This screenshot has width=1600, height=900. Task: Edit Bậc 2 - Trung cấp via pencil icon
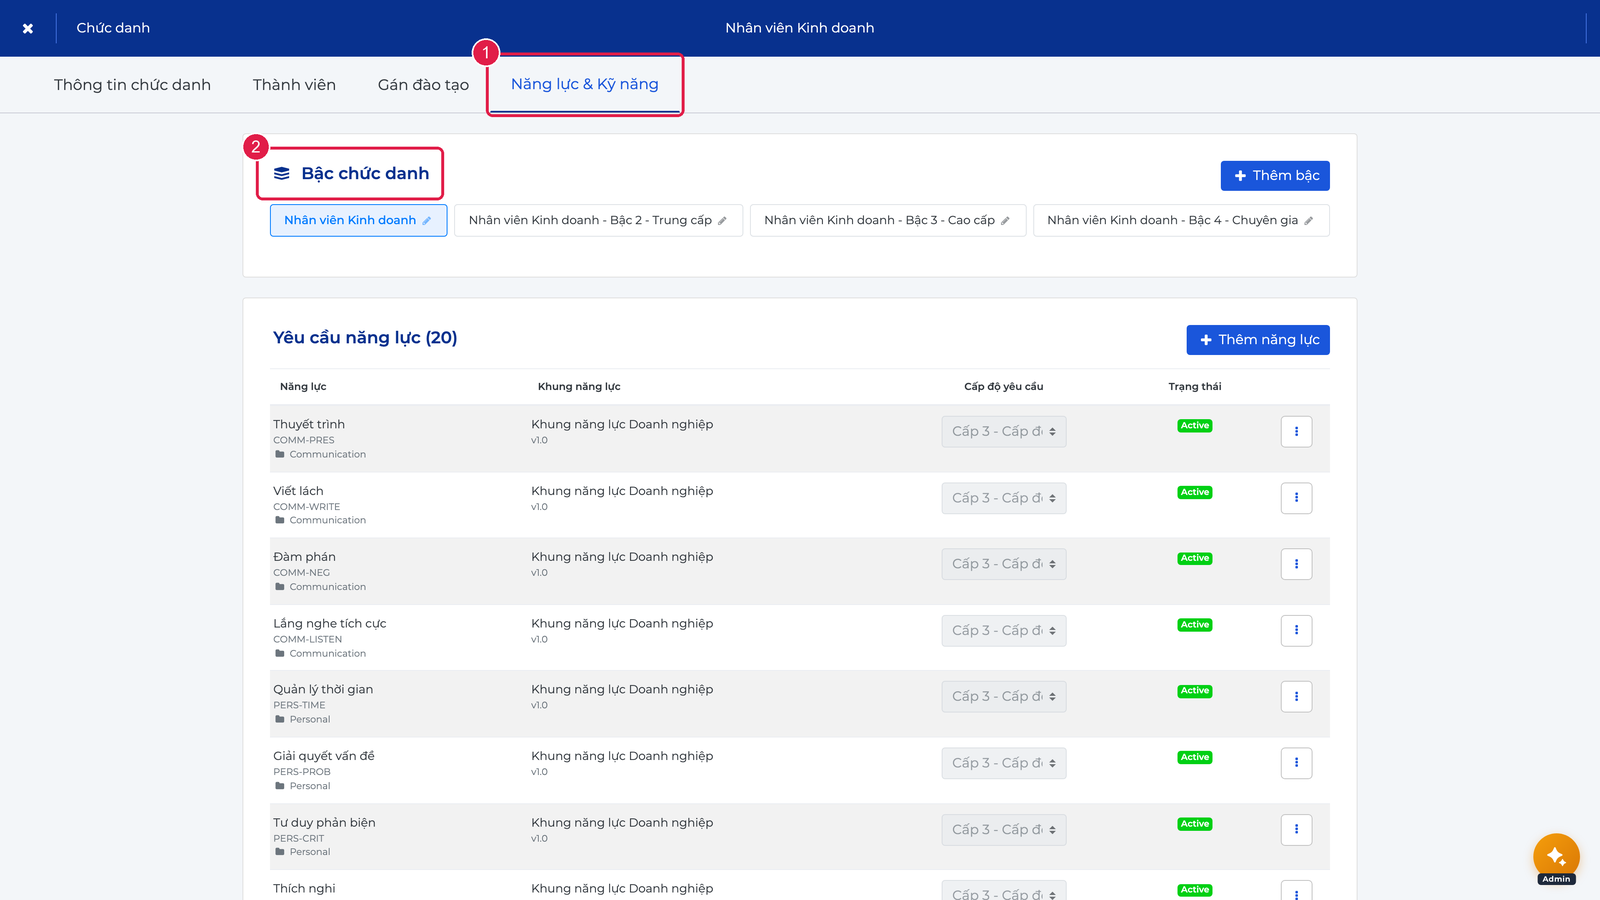click(x=722, y=221)
